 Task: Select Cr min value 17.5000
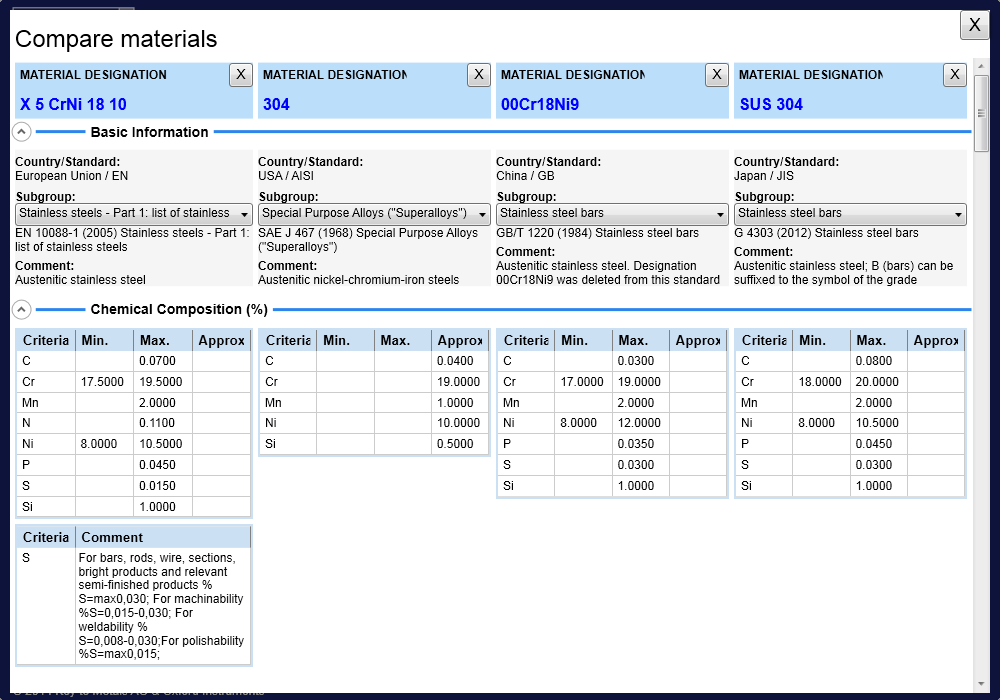(x=104, y=382)
